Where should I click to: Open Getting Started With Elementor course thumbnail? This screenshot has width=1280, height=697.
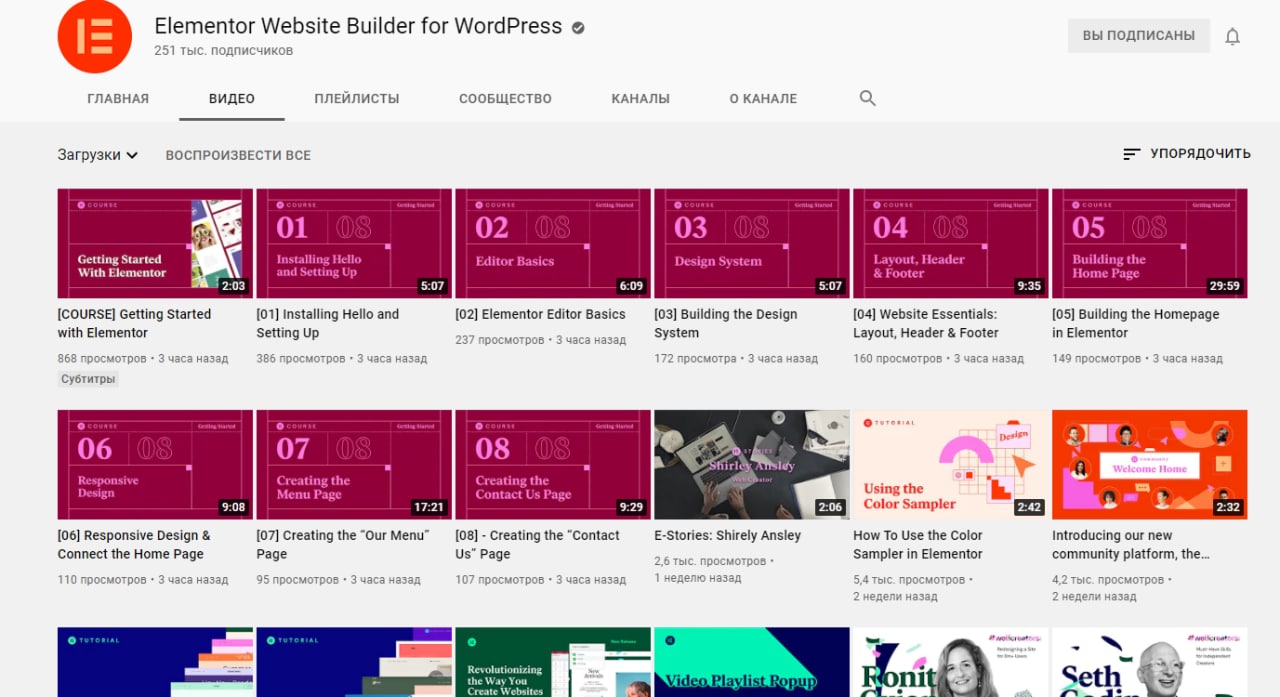point(155,243)
